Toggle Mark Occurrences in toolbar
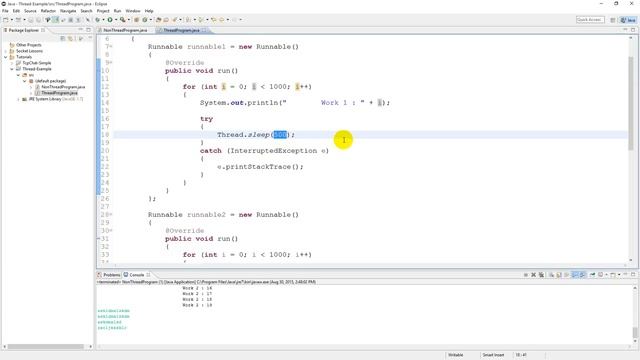Image resolution: width=640 pixels, height=360 pixels. 55,20
